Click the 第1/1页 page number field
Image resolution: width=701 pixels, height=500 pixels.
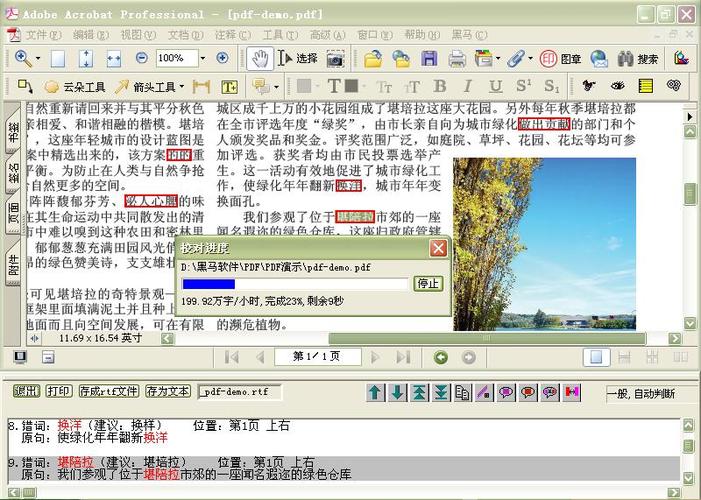tap(317, 357)
